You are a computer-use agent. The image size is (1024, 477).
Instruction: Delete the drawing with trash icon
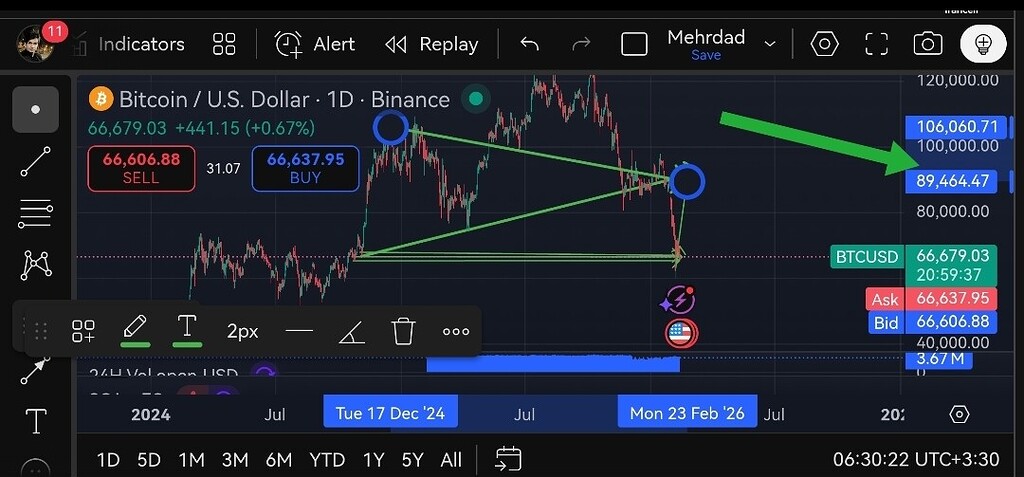(x=404, y=331)
